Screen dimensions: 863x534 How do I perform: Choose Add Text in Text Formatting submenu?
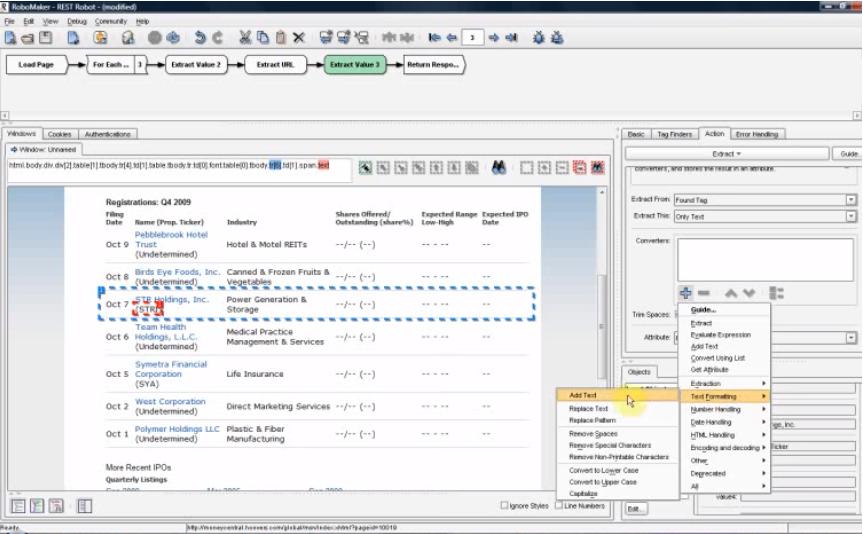point(617,395)
